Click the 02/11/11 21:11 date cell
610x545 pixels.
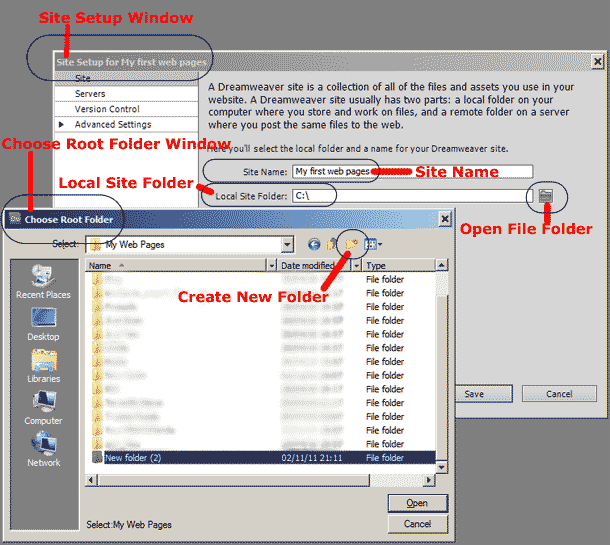pyautogui.click(x=312, y=458)
